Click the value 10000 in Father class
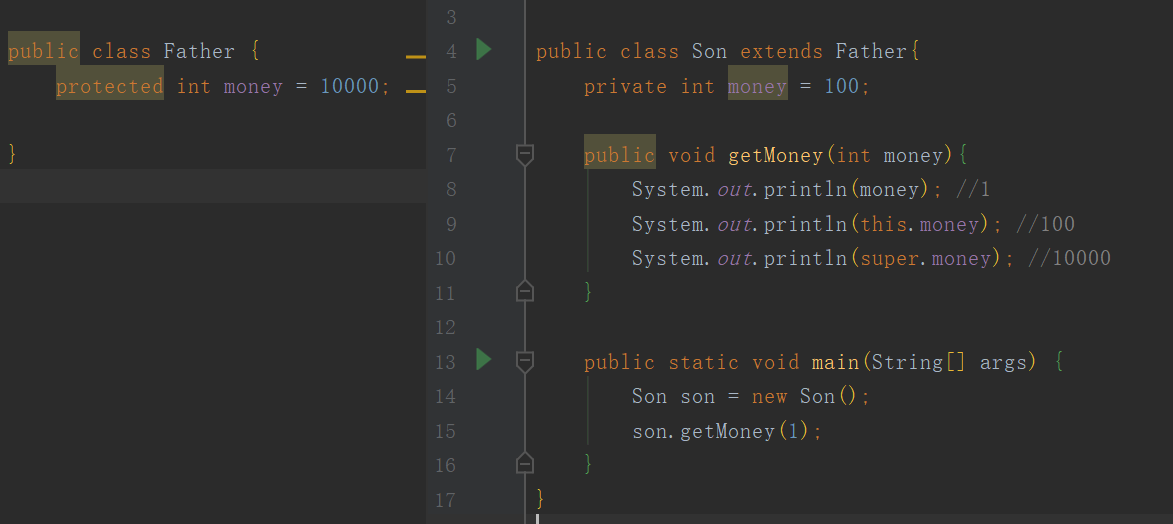Screen dimensions: 1173x524 349,86
